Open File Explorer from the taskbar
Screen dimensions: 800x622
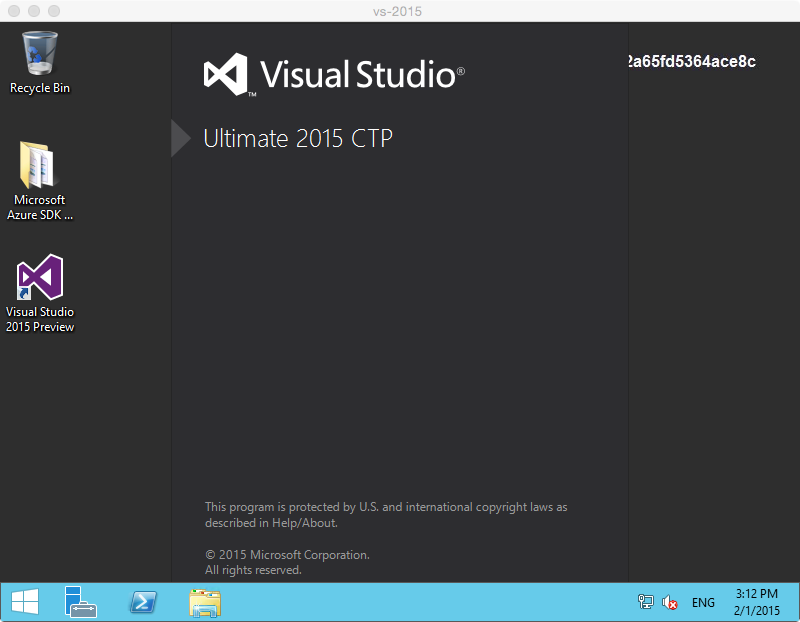(205, 603)
